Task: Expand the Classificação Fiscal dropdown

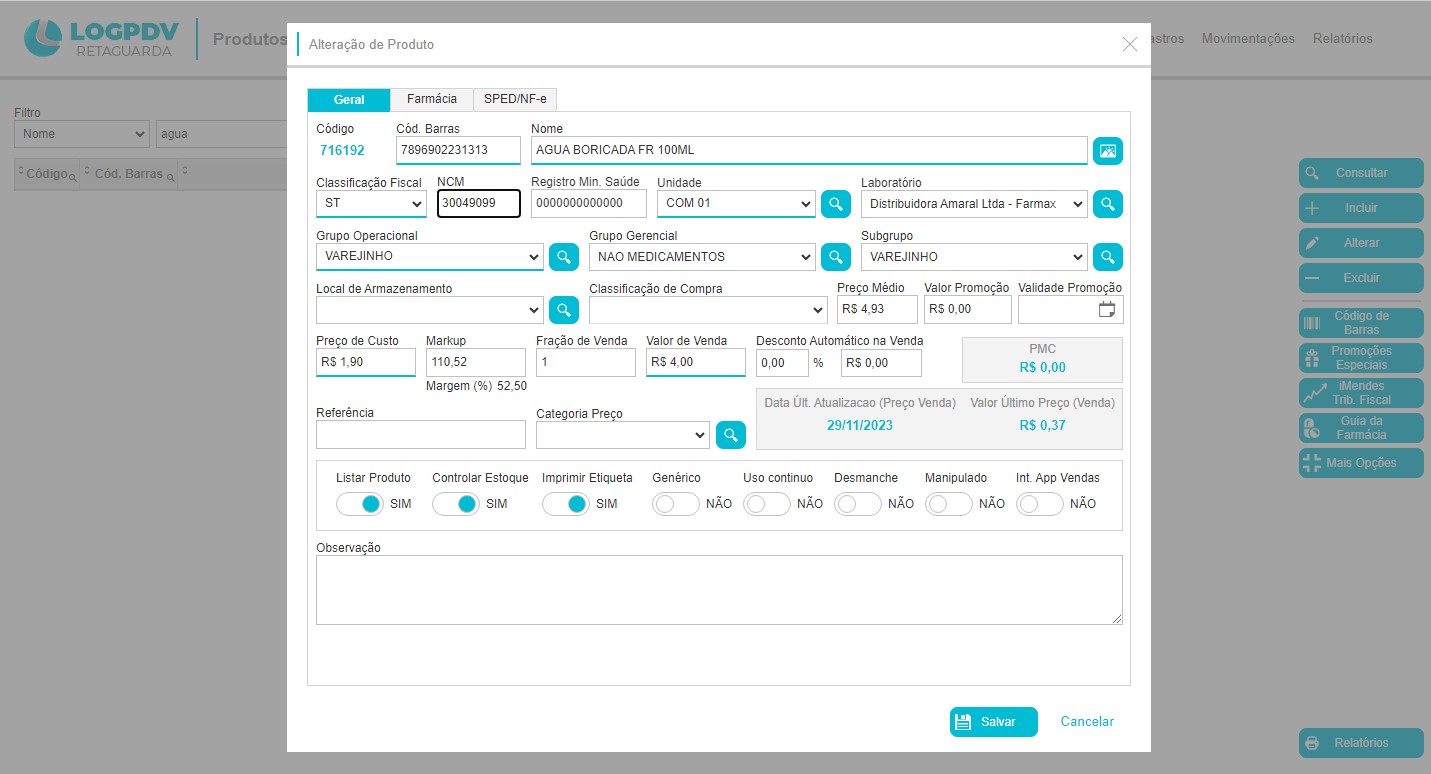Action: pos(371,204)
